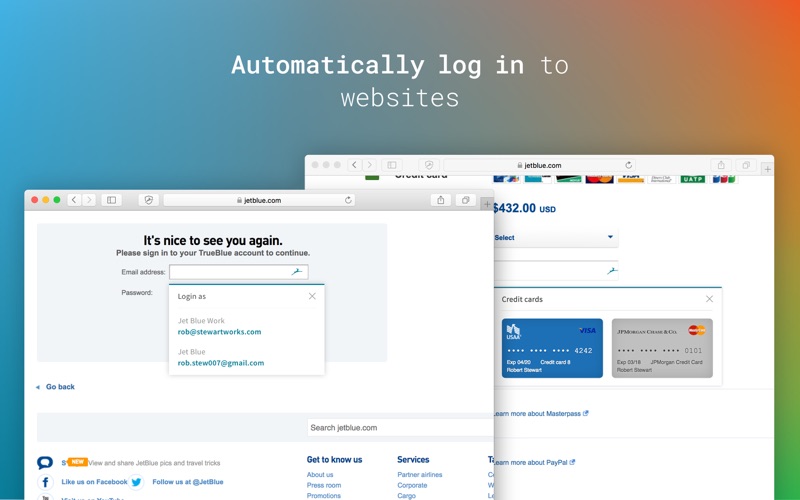Image resolution: width=800 pixels, height=500 pixels.
Task: Close the Login as popup
Action: point(312,296)
